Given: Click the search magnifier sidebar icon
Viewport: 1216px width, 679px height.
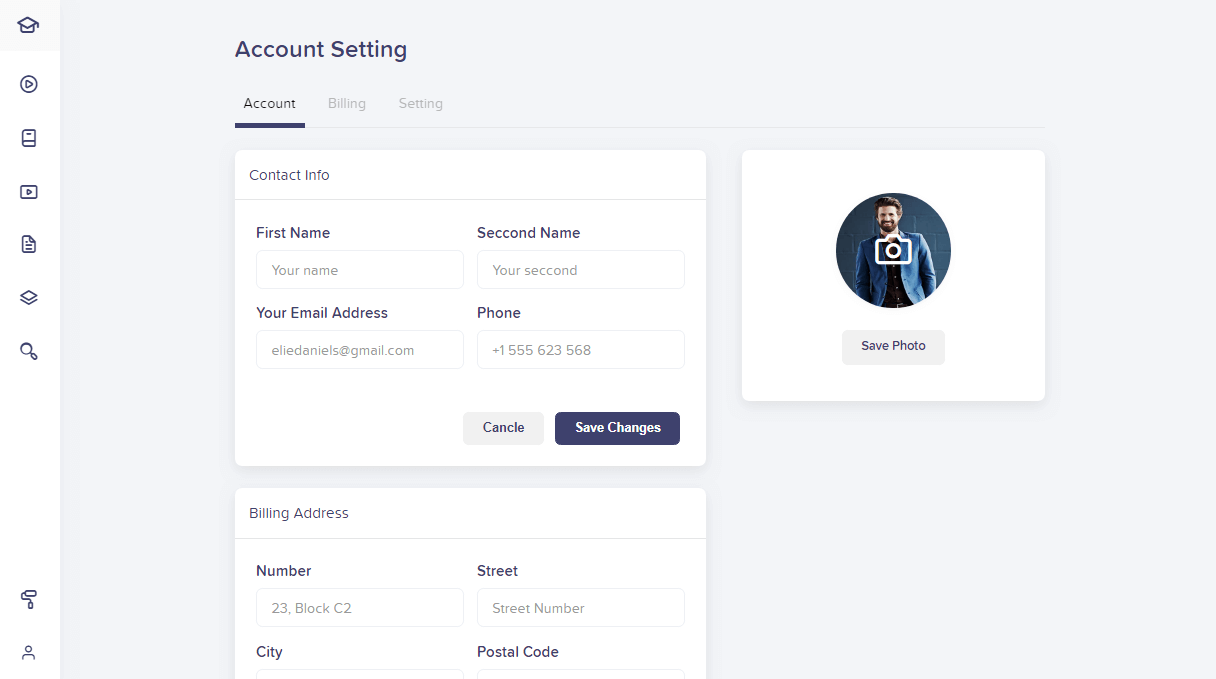Looking at the screenshot, I should pos(29,351).
